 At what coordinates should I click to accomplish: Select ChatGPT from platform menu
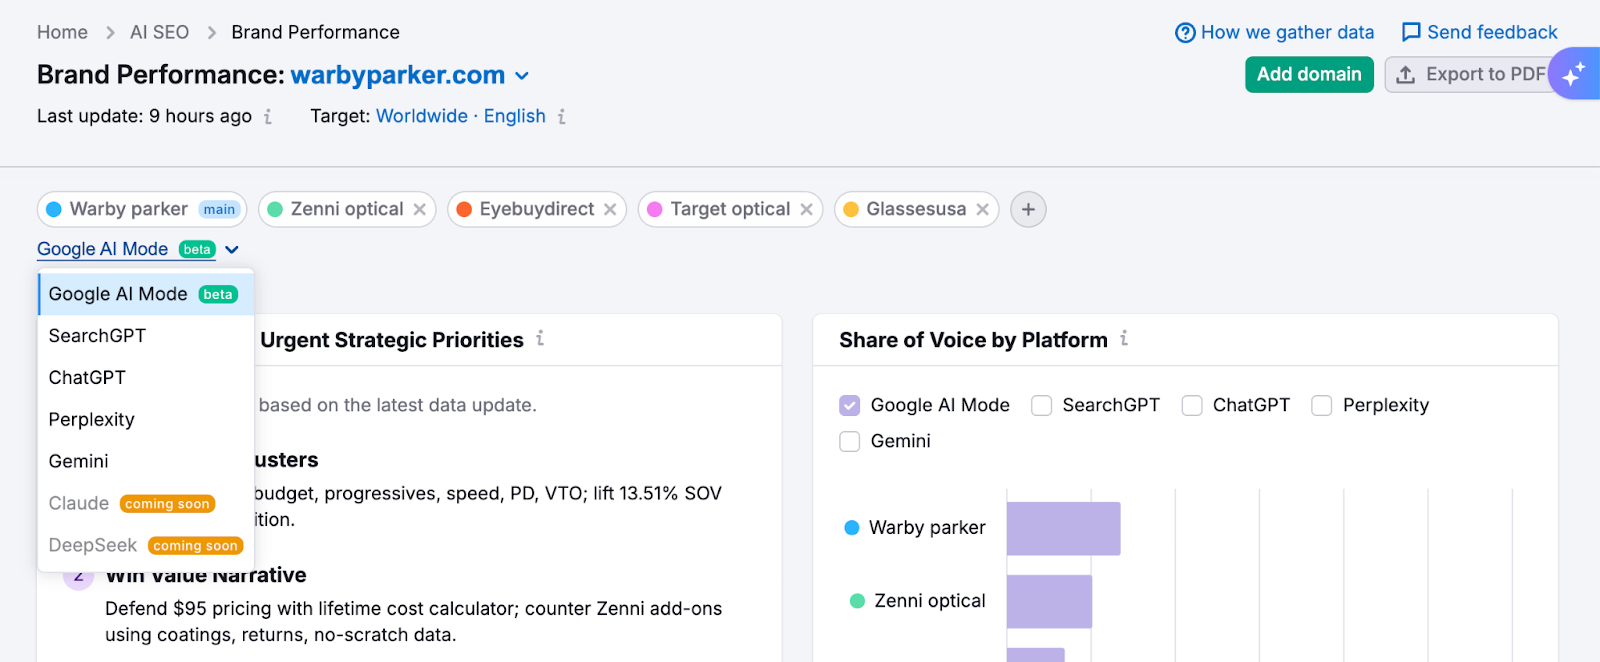(x=87, y=377)
